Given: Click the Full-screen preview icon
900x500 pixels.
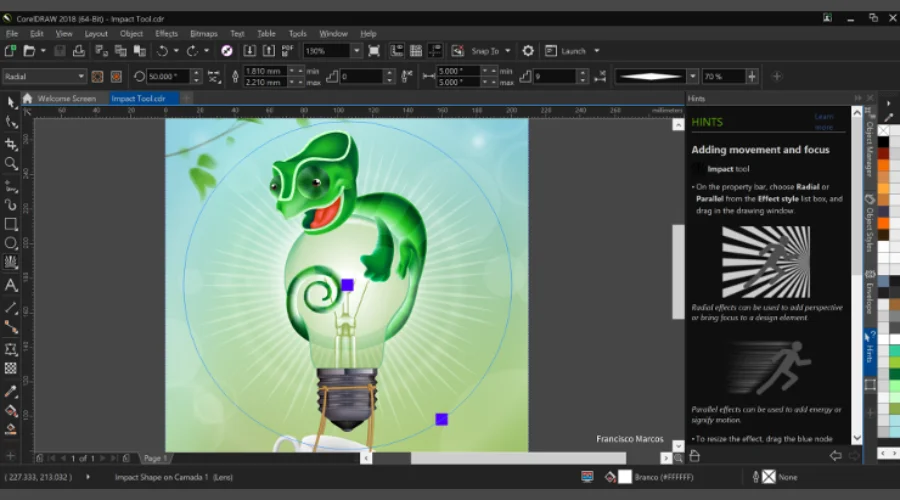Looking at the screenshot, I should 374,51.
